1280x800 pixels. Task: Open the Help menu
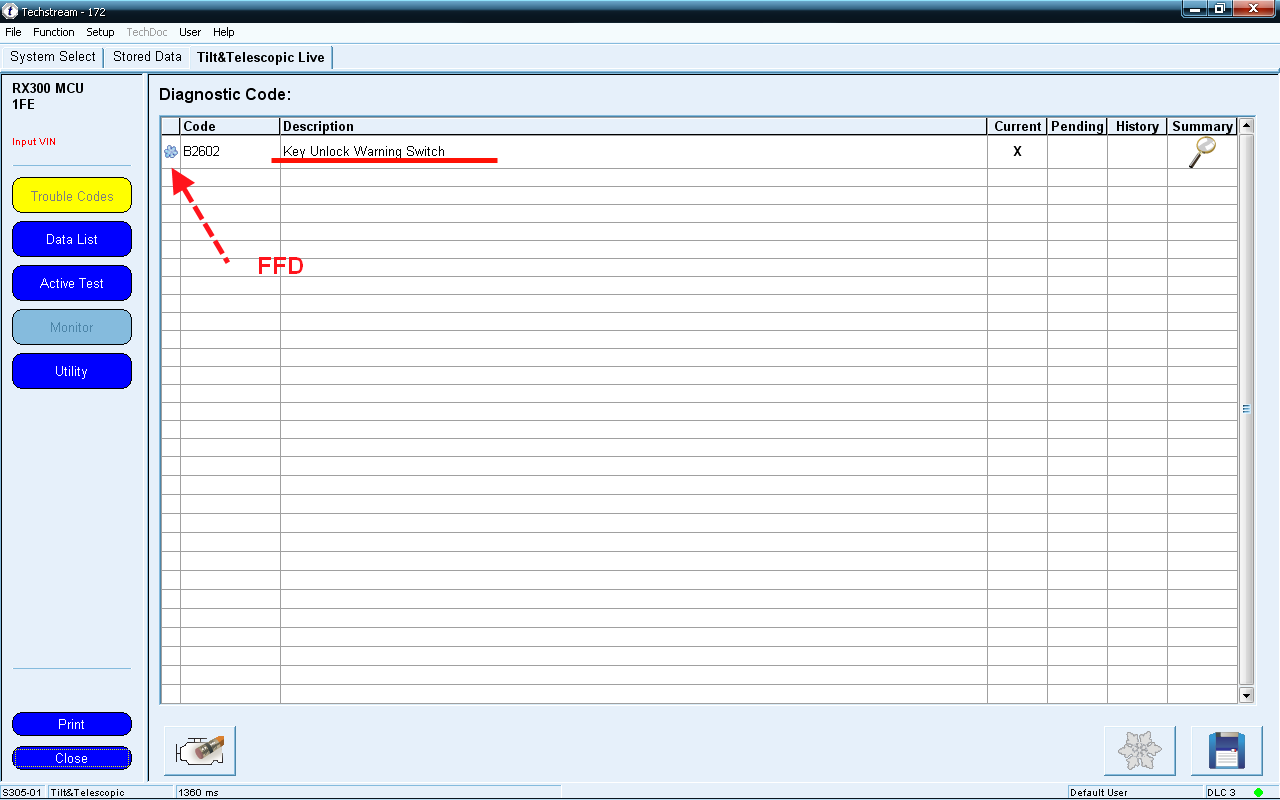(224, 32)
